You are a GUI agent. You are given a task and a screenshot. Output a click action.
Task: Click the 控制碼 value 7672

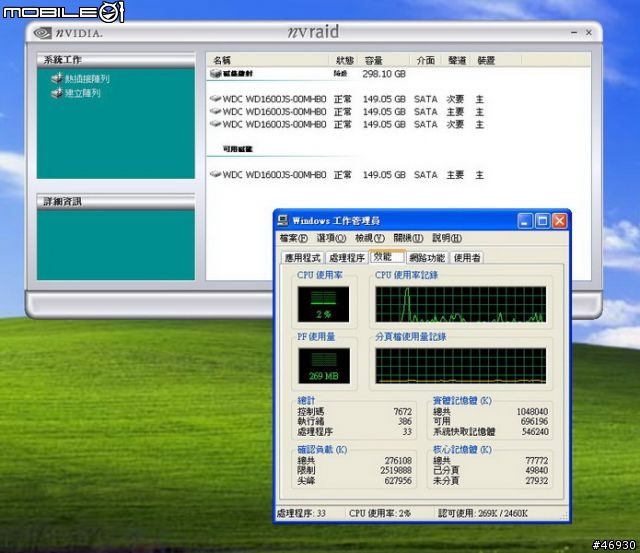402,411
